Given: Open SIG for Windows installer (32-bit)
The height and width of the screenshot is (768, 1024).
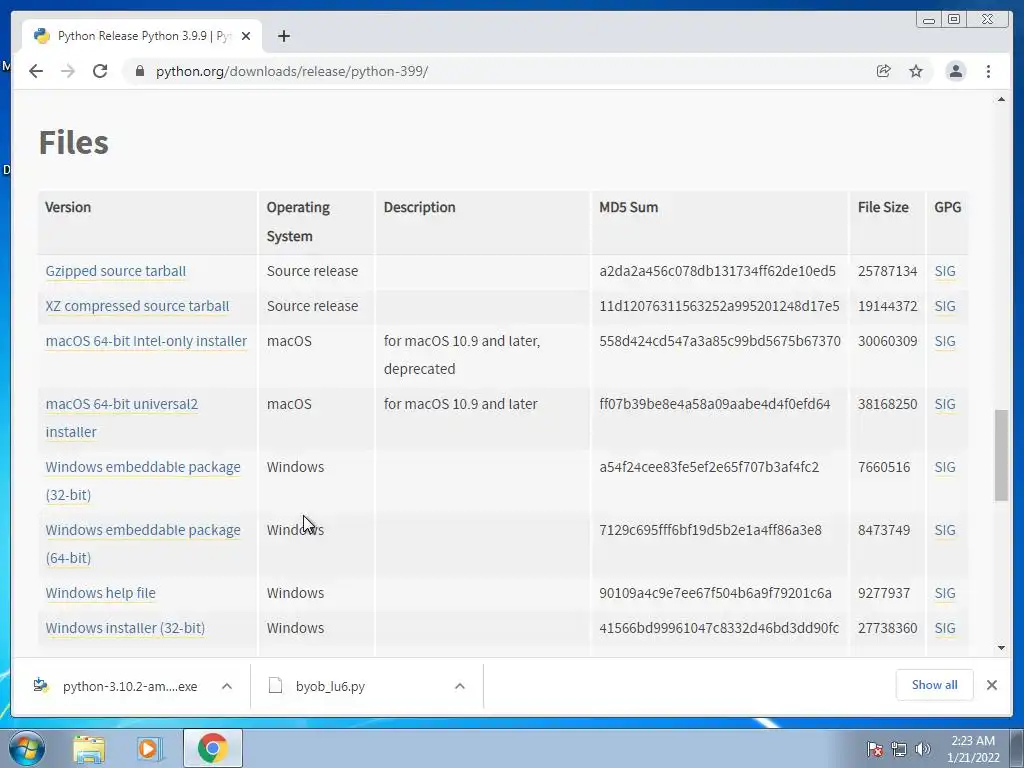Looking at the screenshot, I should tap(945, 628).
